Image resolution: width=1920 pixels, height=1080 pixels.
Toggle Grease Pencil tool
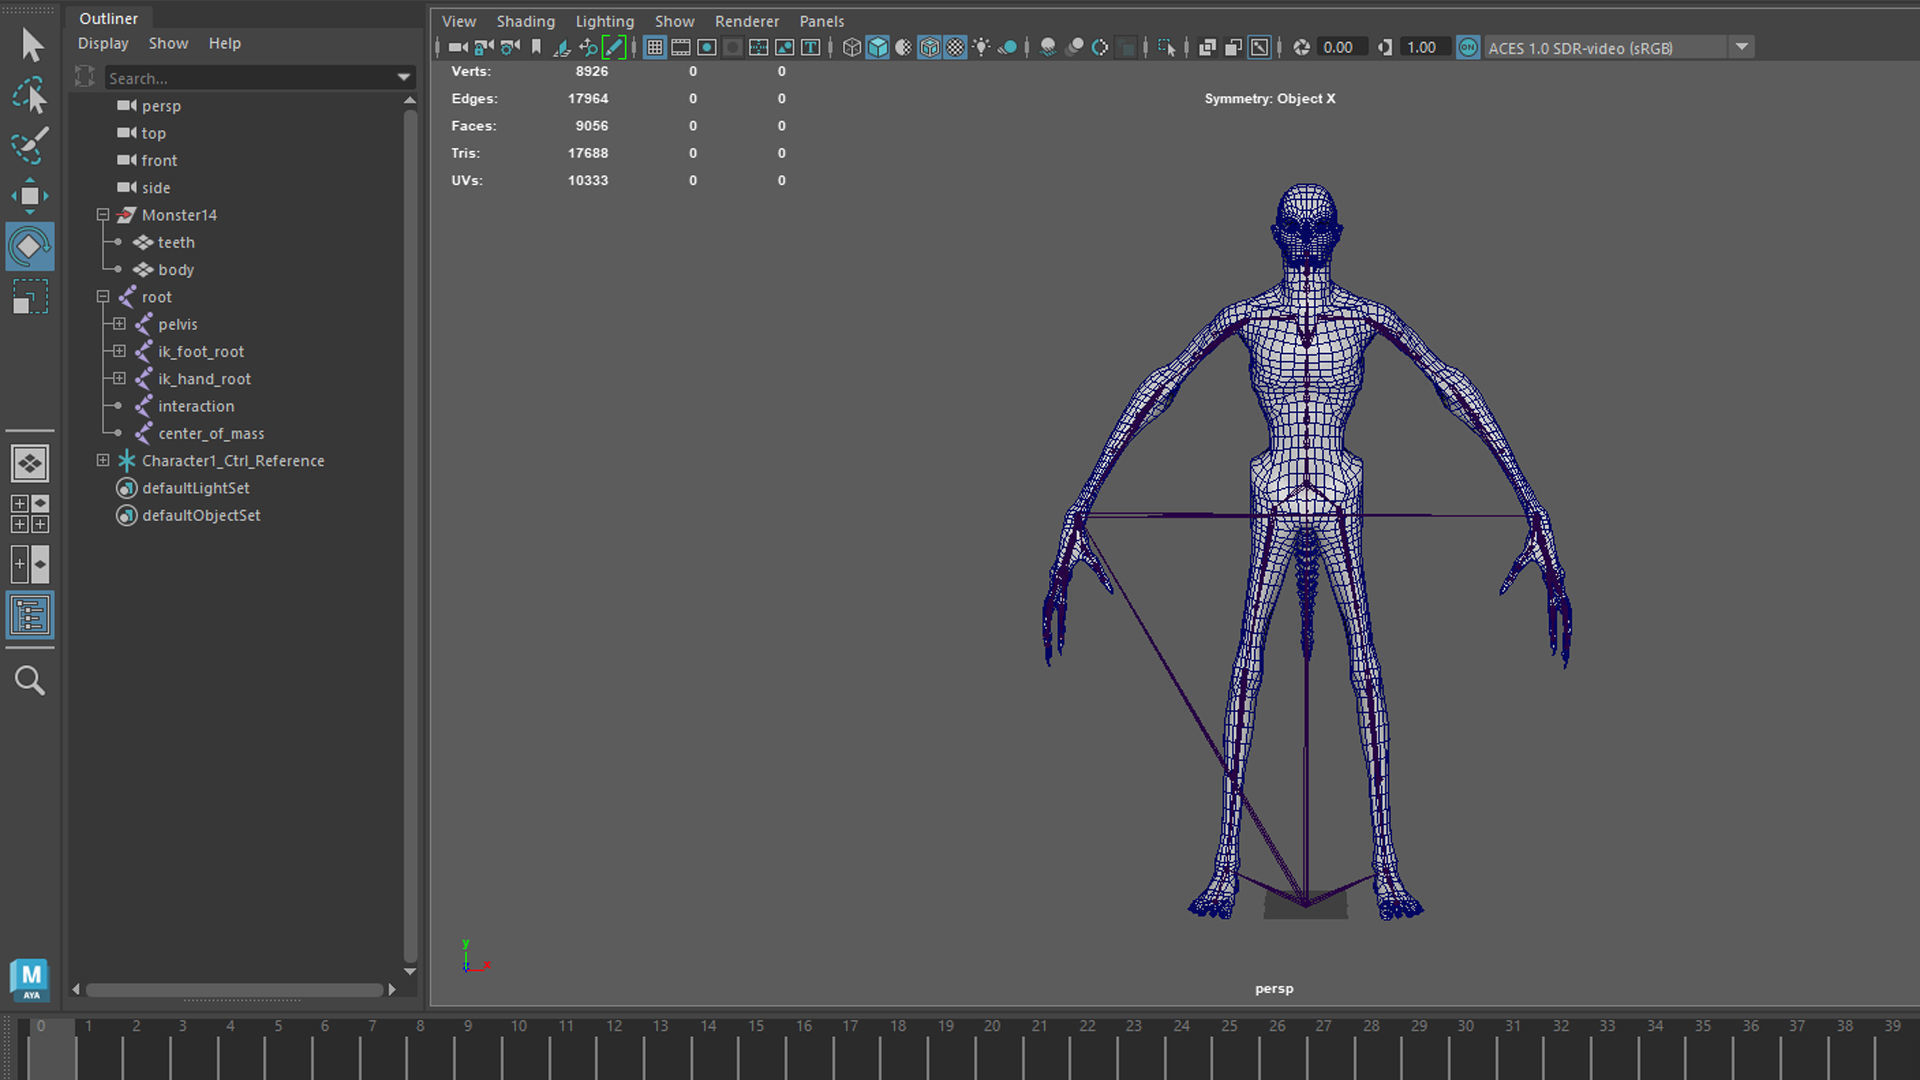614,47
